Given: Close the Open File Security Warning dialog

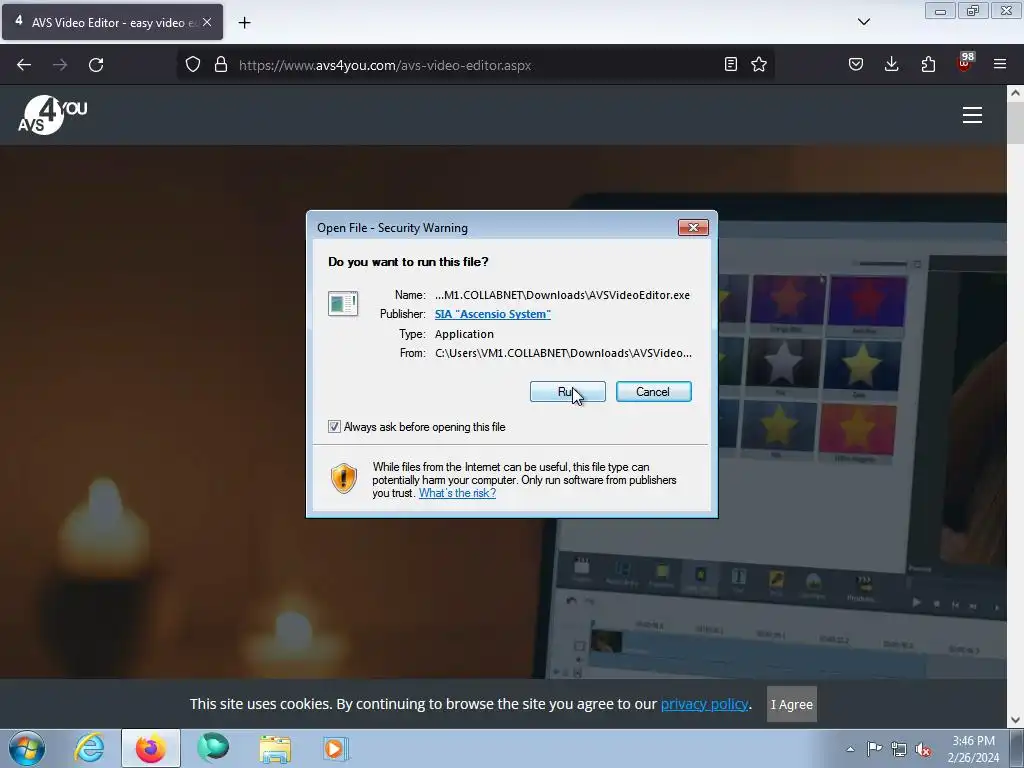Looking at the screenshot, I should [x=693, y=227].
